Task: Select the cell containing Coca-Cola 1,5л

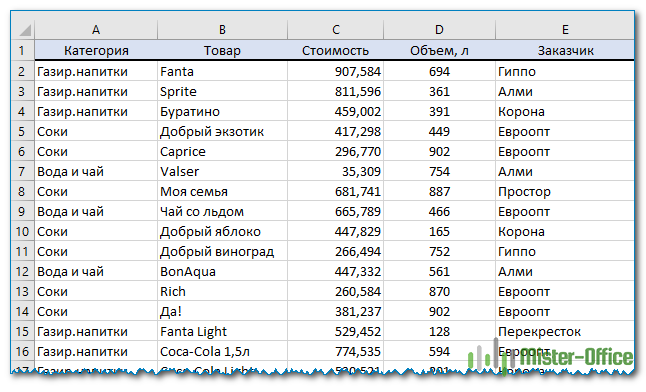Action: [222, 352]
